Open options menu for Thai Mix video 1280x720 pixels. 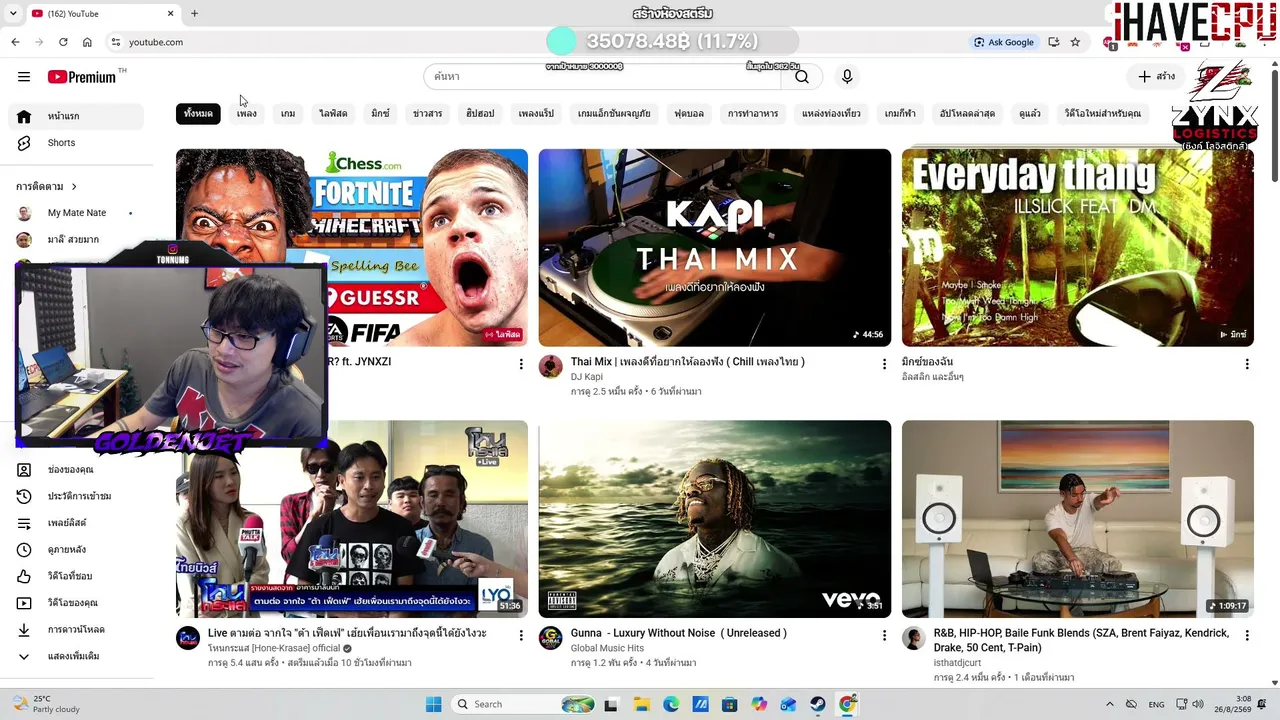point(884,364)
